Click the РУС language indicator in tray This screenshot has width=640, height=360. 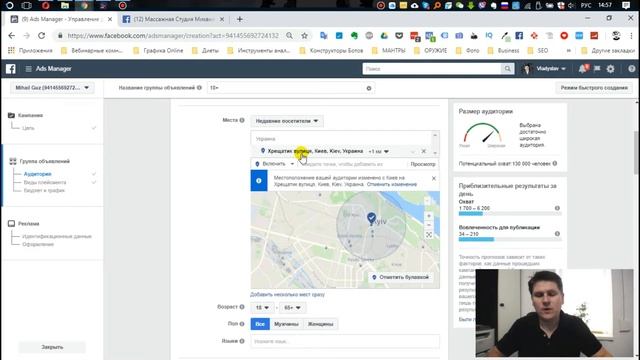(586, 5)
